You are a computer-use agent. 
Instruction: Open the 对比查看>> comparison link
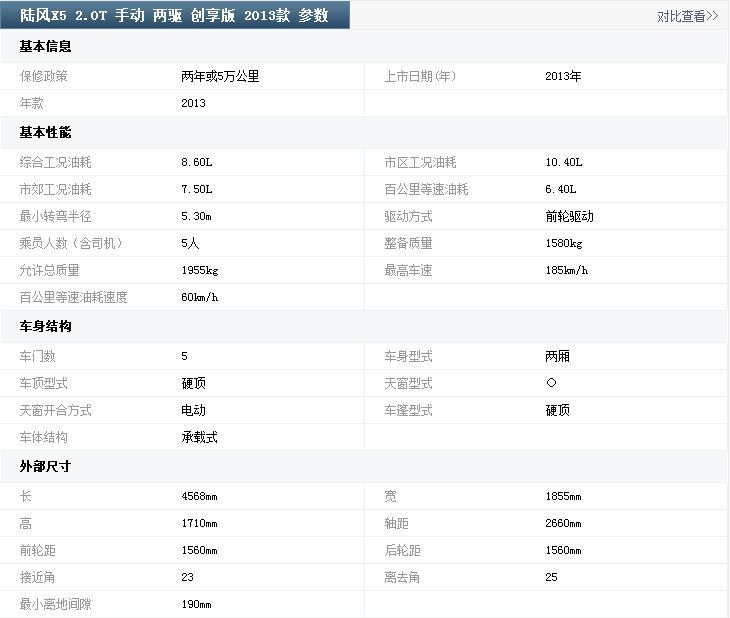tap(688, 16)
